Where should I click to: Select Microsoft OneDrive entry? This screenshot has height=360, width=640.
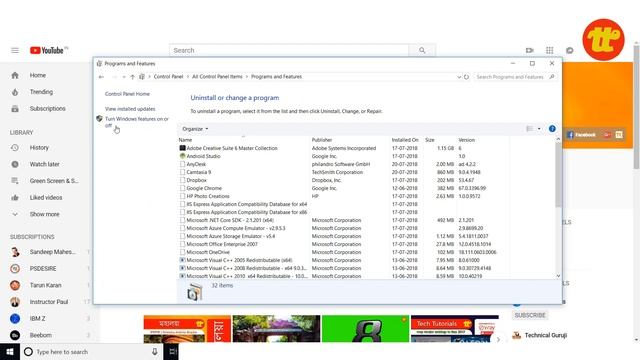tap(208, 252)
